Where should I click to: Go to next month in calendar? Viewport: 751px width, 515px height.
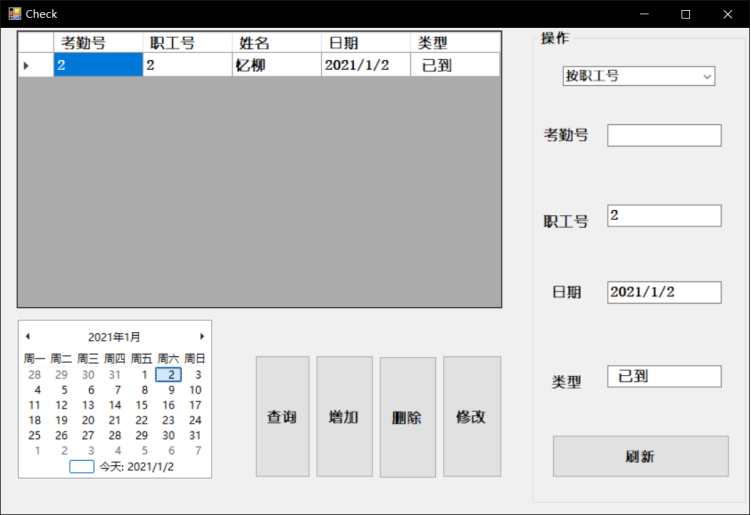pyautogui.click(x=202, y=336)
